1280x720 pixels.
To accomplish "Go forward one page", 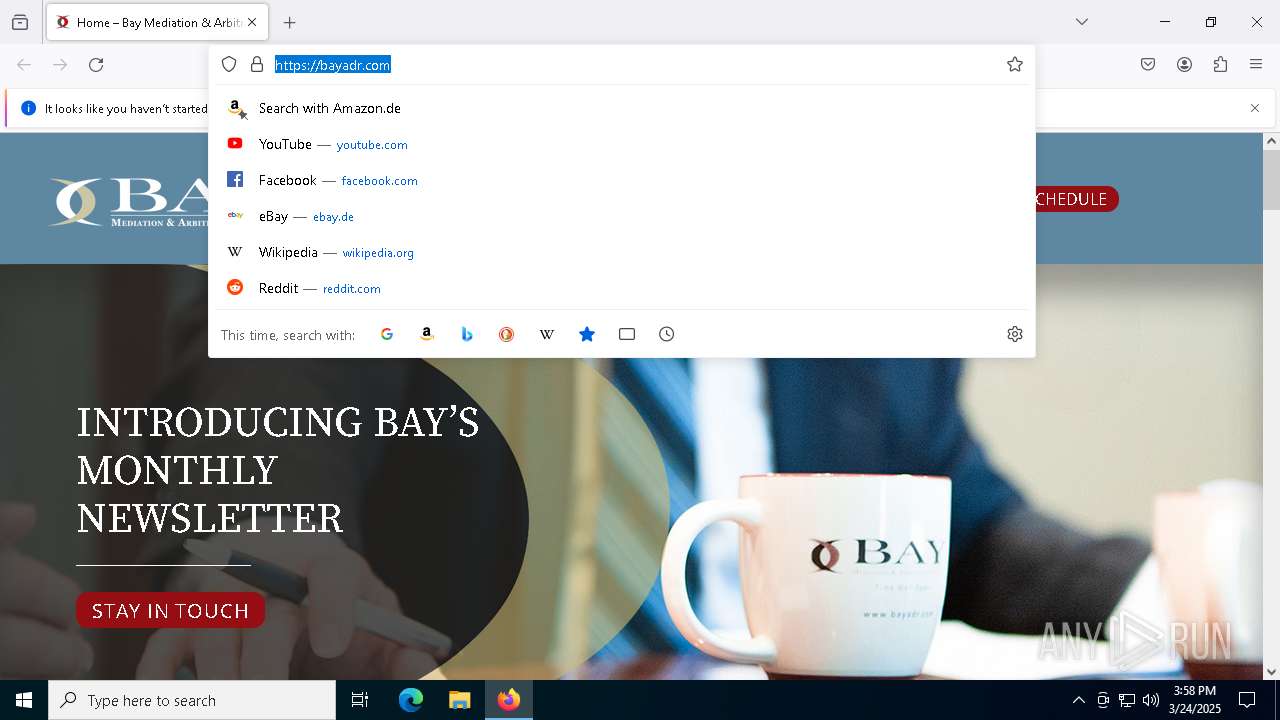I will [60, 65].
